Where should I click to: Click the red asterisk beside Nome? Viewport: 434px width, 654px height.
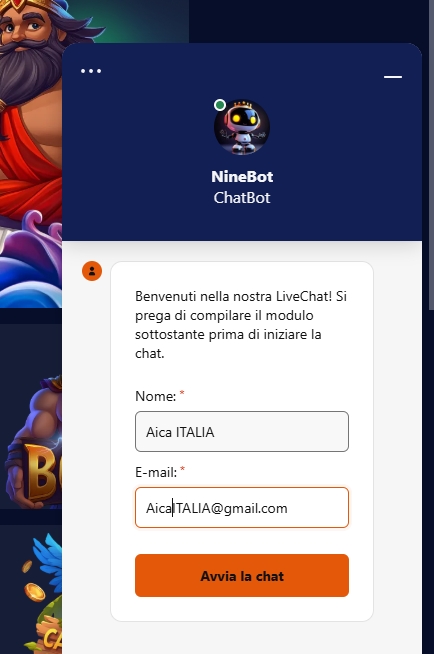click(x=182, y=393)
